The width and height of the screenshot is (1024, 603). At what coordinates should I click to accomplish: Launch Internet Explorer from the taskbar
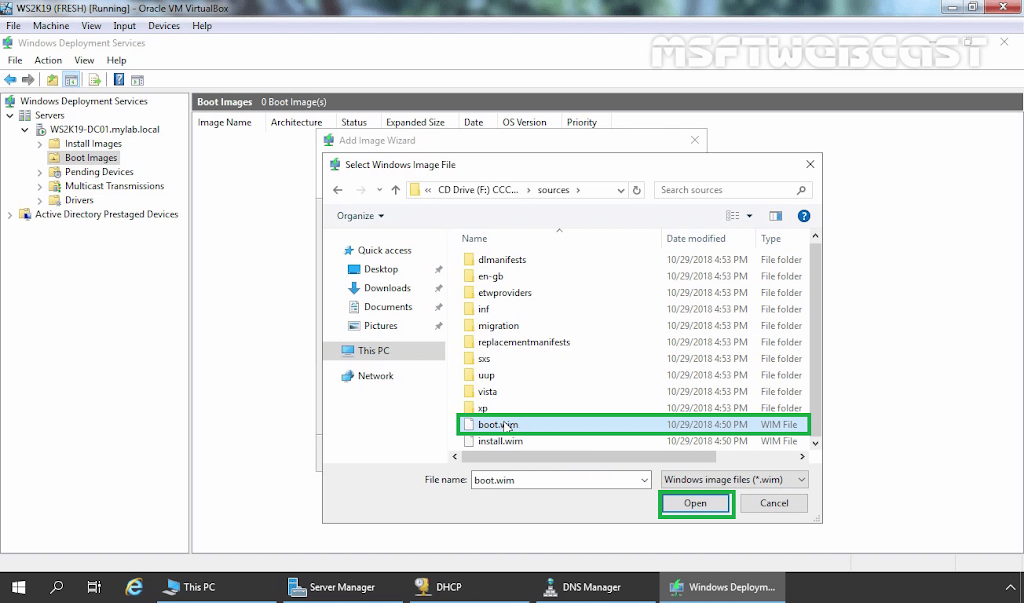pos(134,587)
